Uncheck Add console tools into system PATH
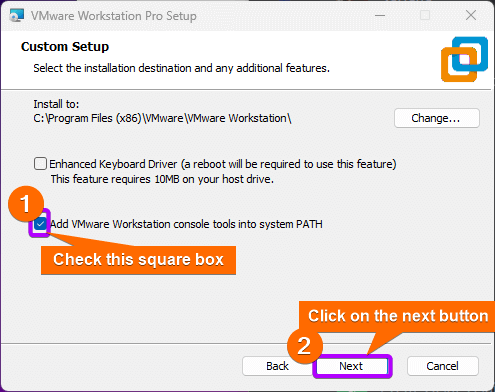The image size is (495, 392). [x=40, y=224]
